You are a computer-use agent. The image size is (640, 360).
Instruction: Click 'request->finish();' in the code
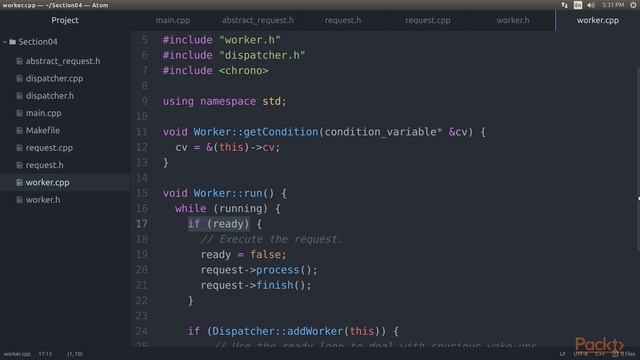[256, 285]
